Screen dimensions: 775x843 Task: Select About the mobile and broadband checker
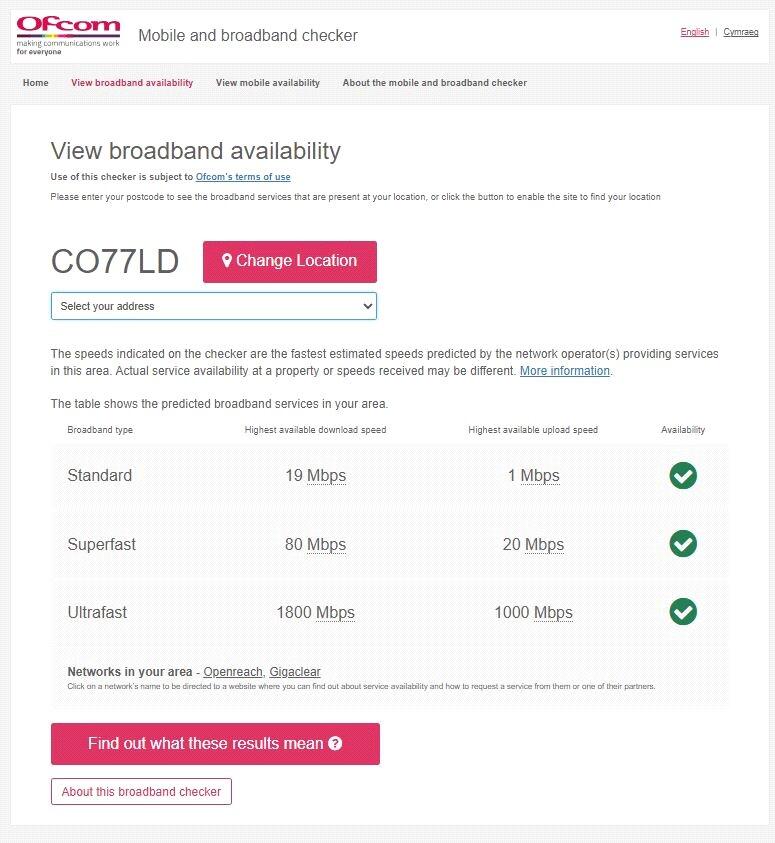pyautogui.click(x=434, y=83)
